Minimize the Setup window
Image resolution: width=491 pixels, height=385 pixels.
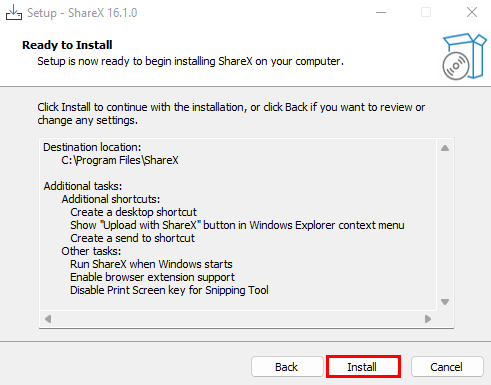point(381,13)
